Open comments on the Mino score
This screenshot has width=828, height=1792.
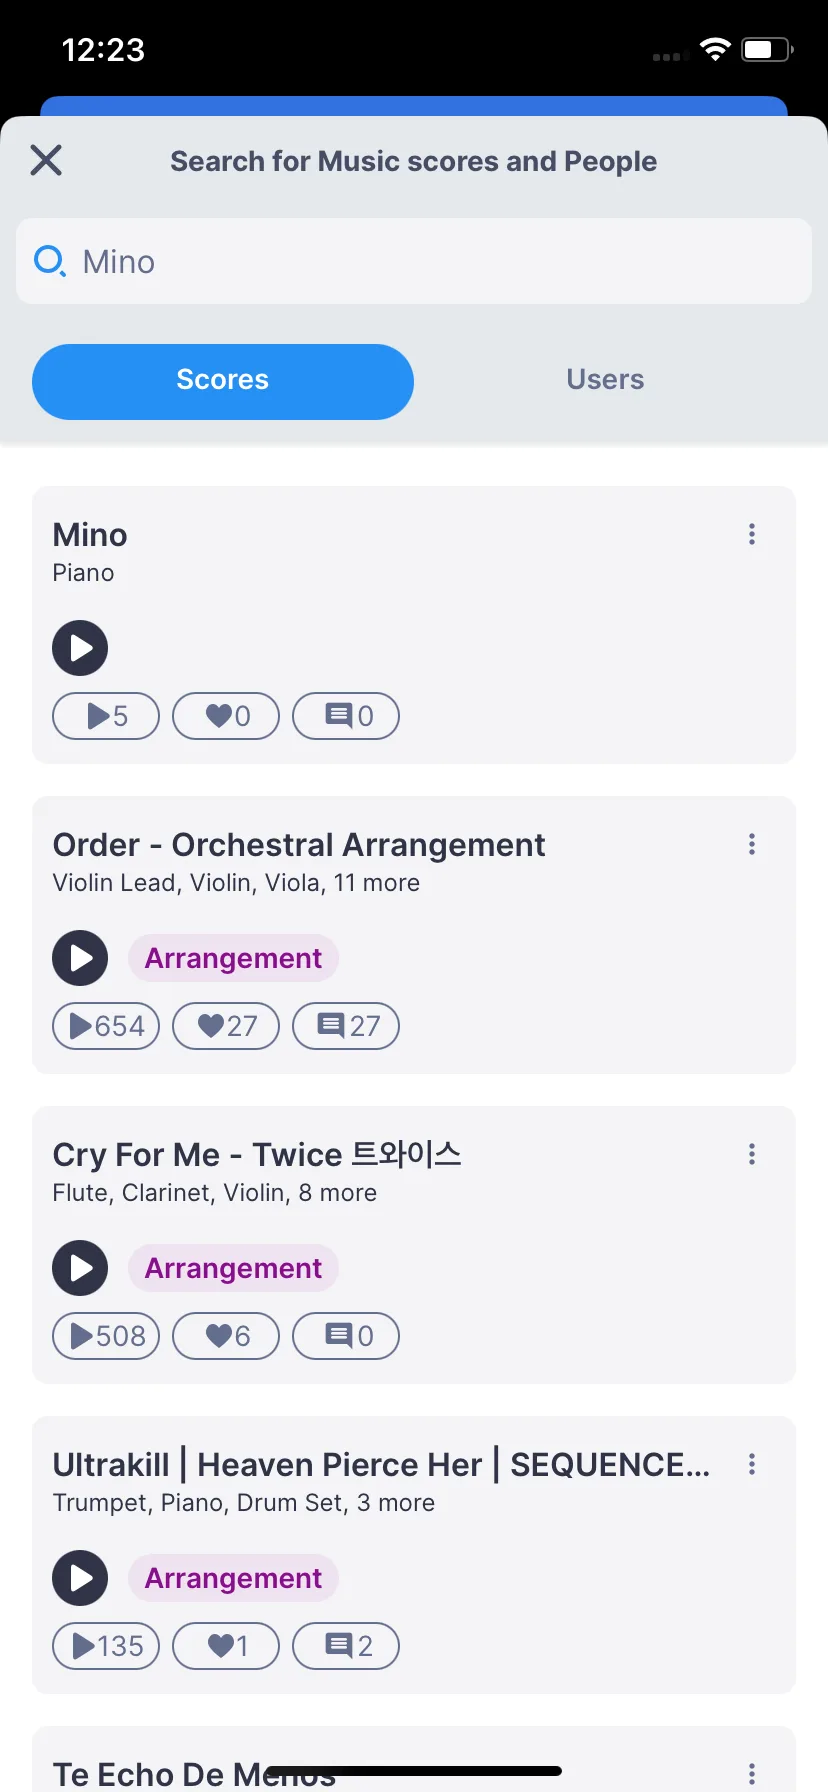(346, 716)
